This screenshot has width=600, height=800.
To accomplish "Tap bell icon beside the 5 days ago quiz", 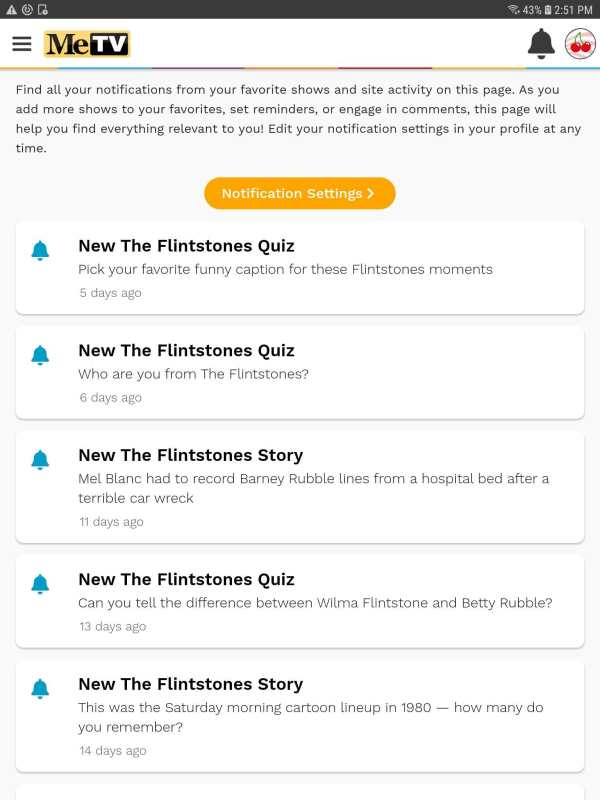I will coord(40,251).
